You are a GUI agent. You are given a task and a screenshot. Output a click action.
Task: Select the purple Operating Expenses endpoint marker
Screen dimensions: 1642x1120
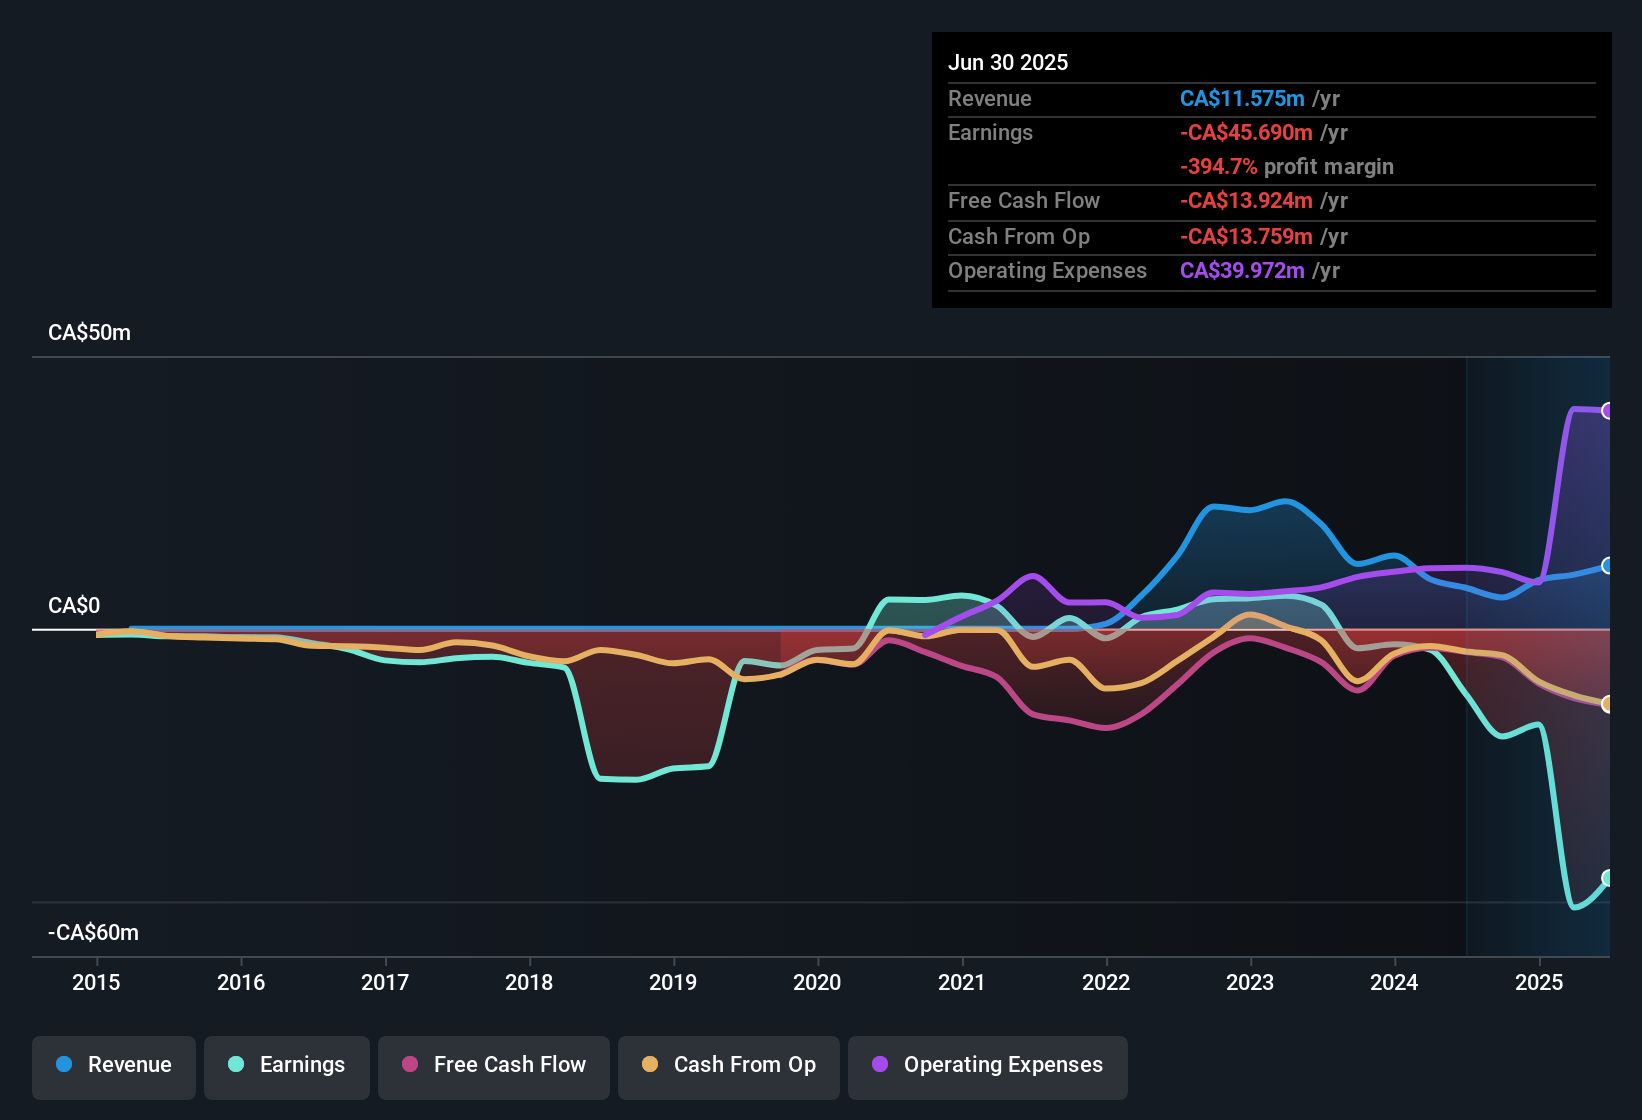(1608, 411)
